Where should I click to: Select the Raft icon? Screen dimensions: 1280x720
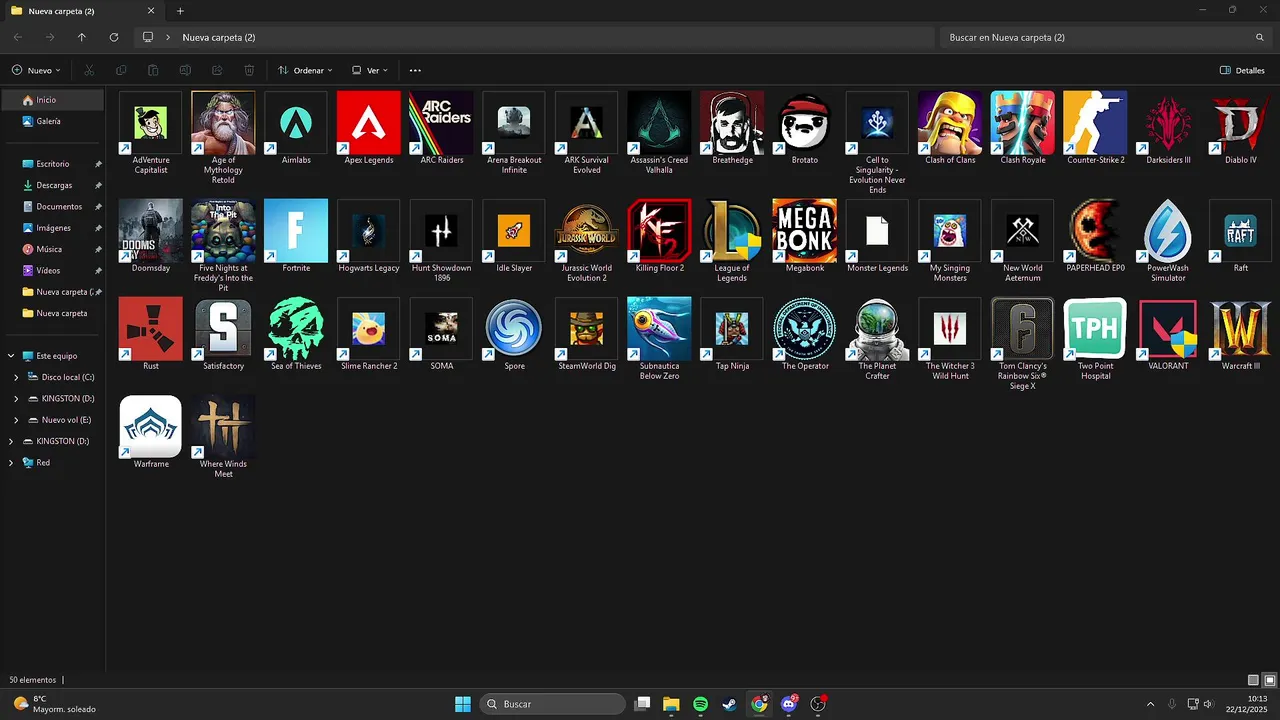coord(1240,231)
